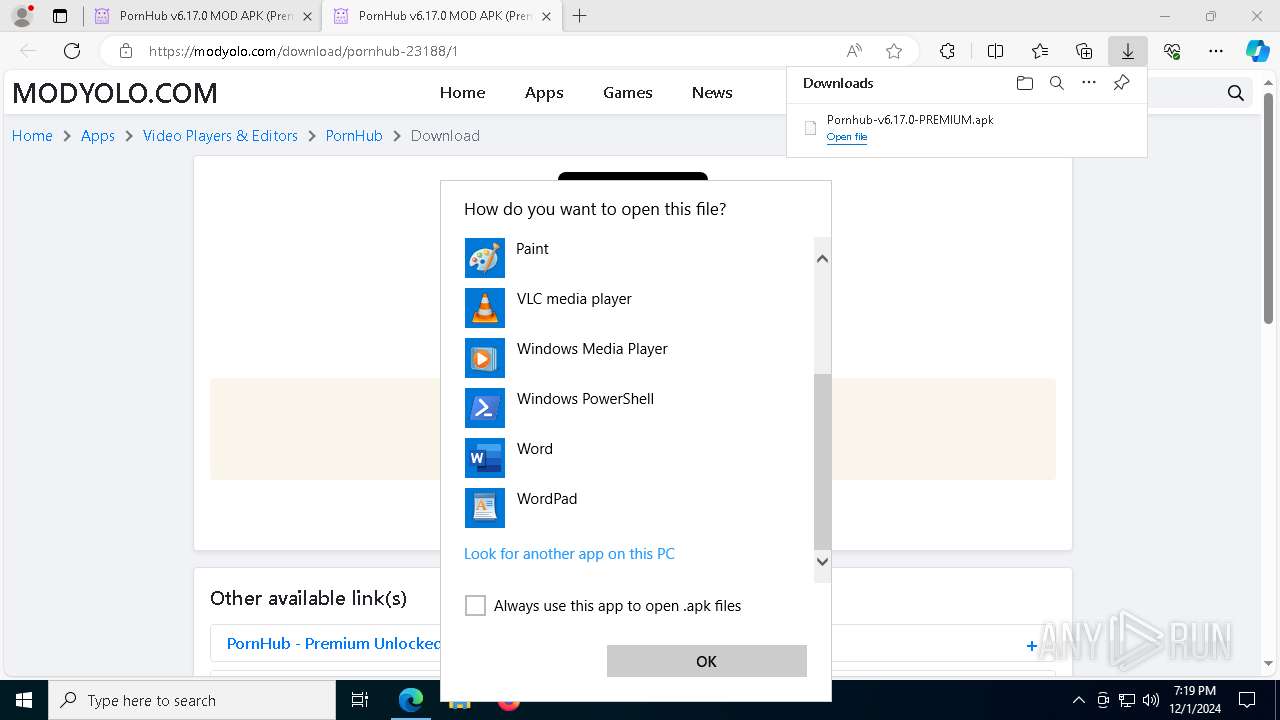Open the Games menu item
This screenshot has height=720, width=1280.
(628, 92)
